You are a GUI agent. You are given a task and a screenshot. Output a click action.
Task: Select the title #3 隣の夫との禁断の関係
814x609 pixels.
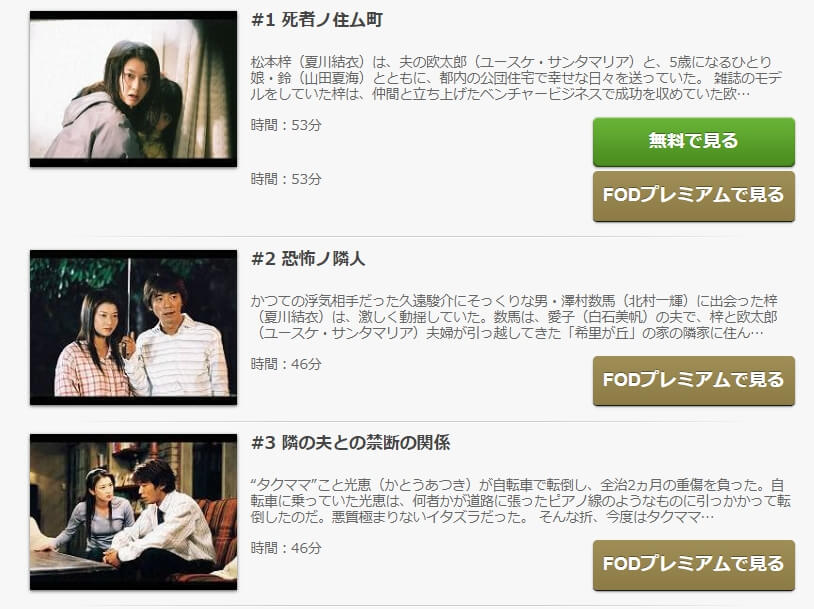[350, 443]
